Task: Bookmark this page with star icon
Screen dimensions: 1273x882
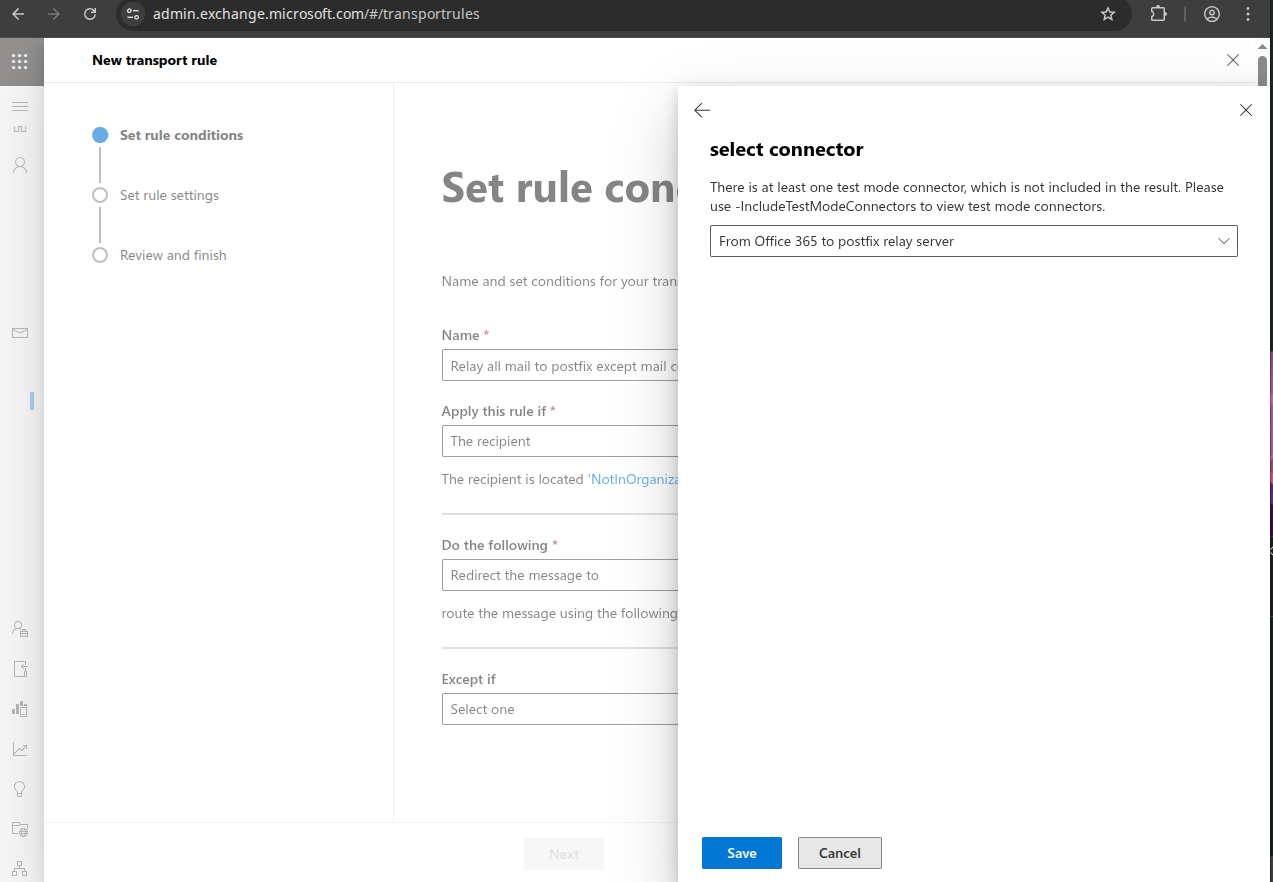Action: (x=1108, y=14)
